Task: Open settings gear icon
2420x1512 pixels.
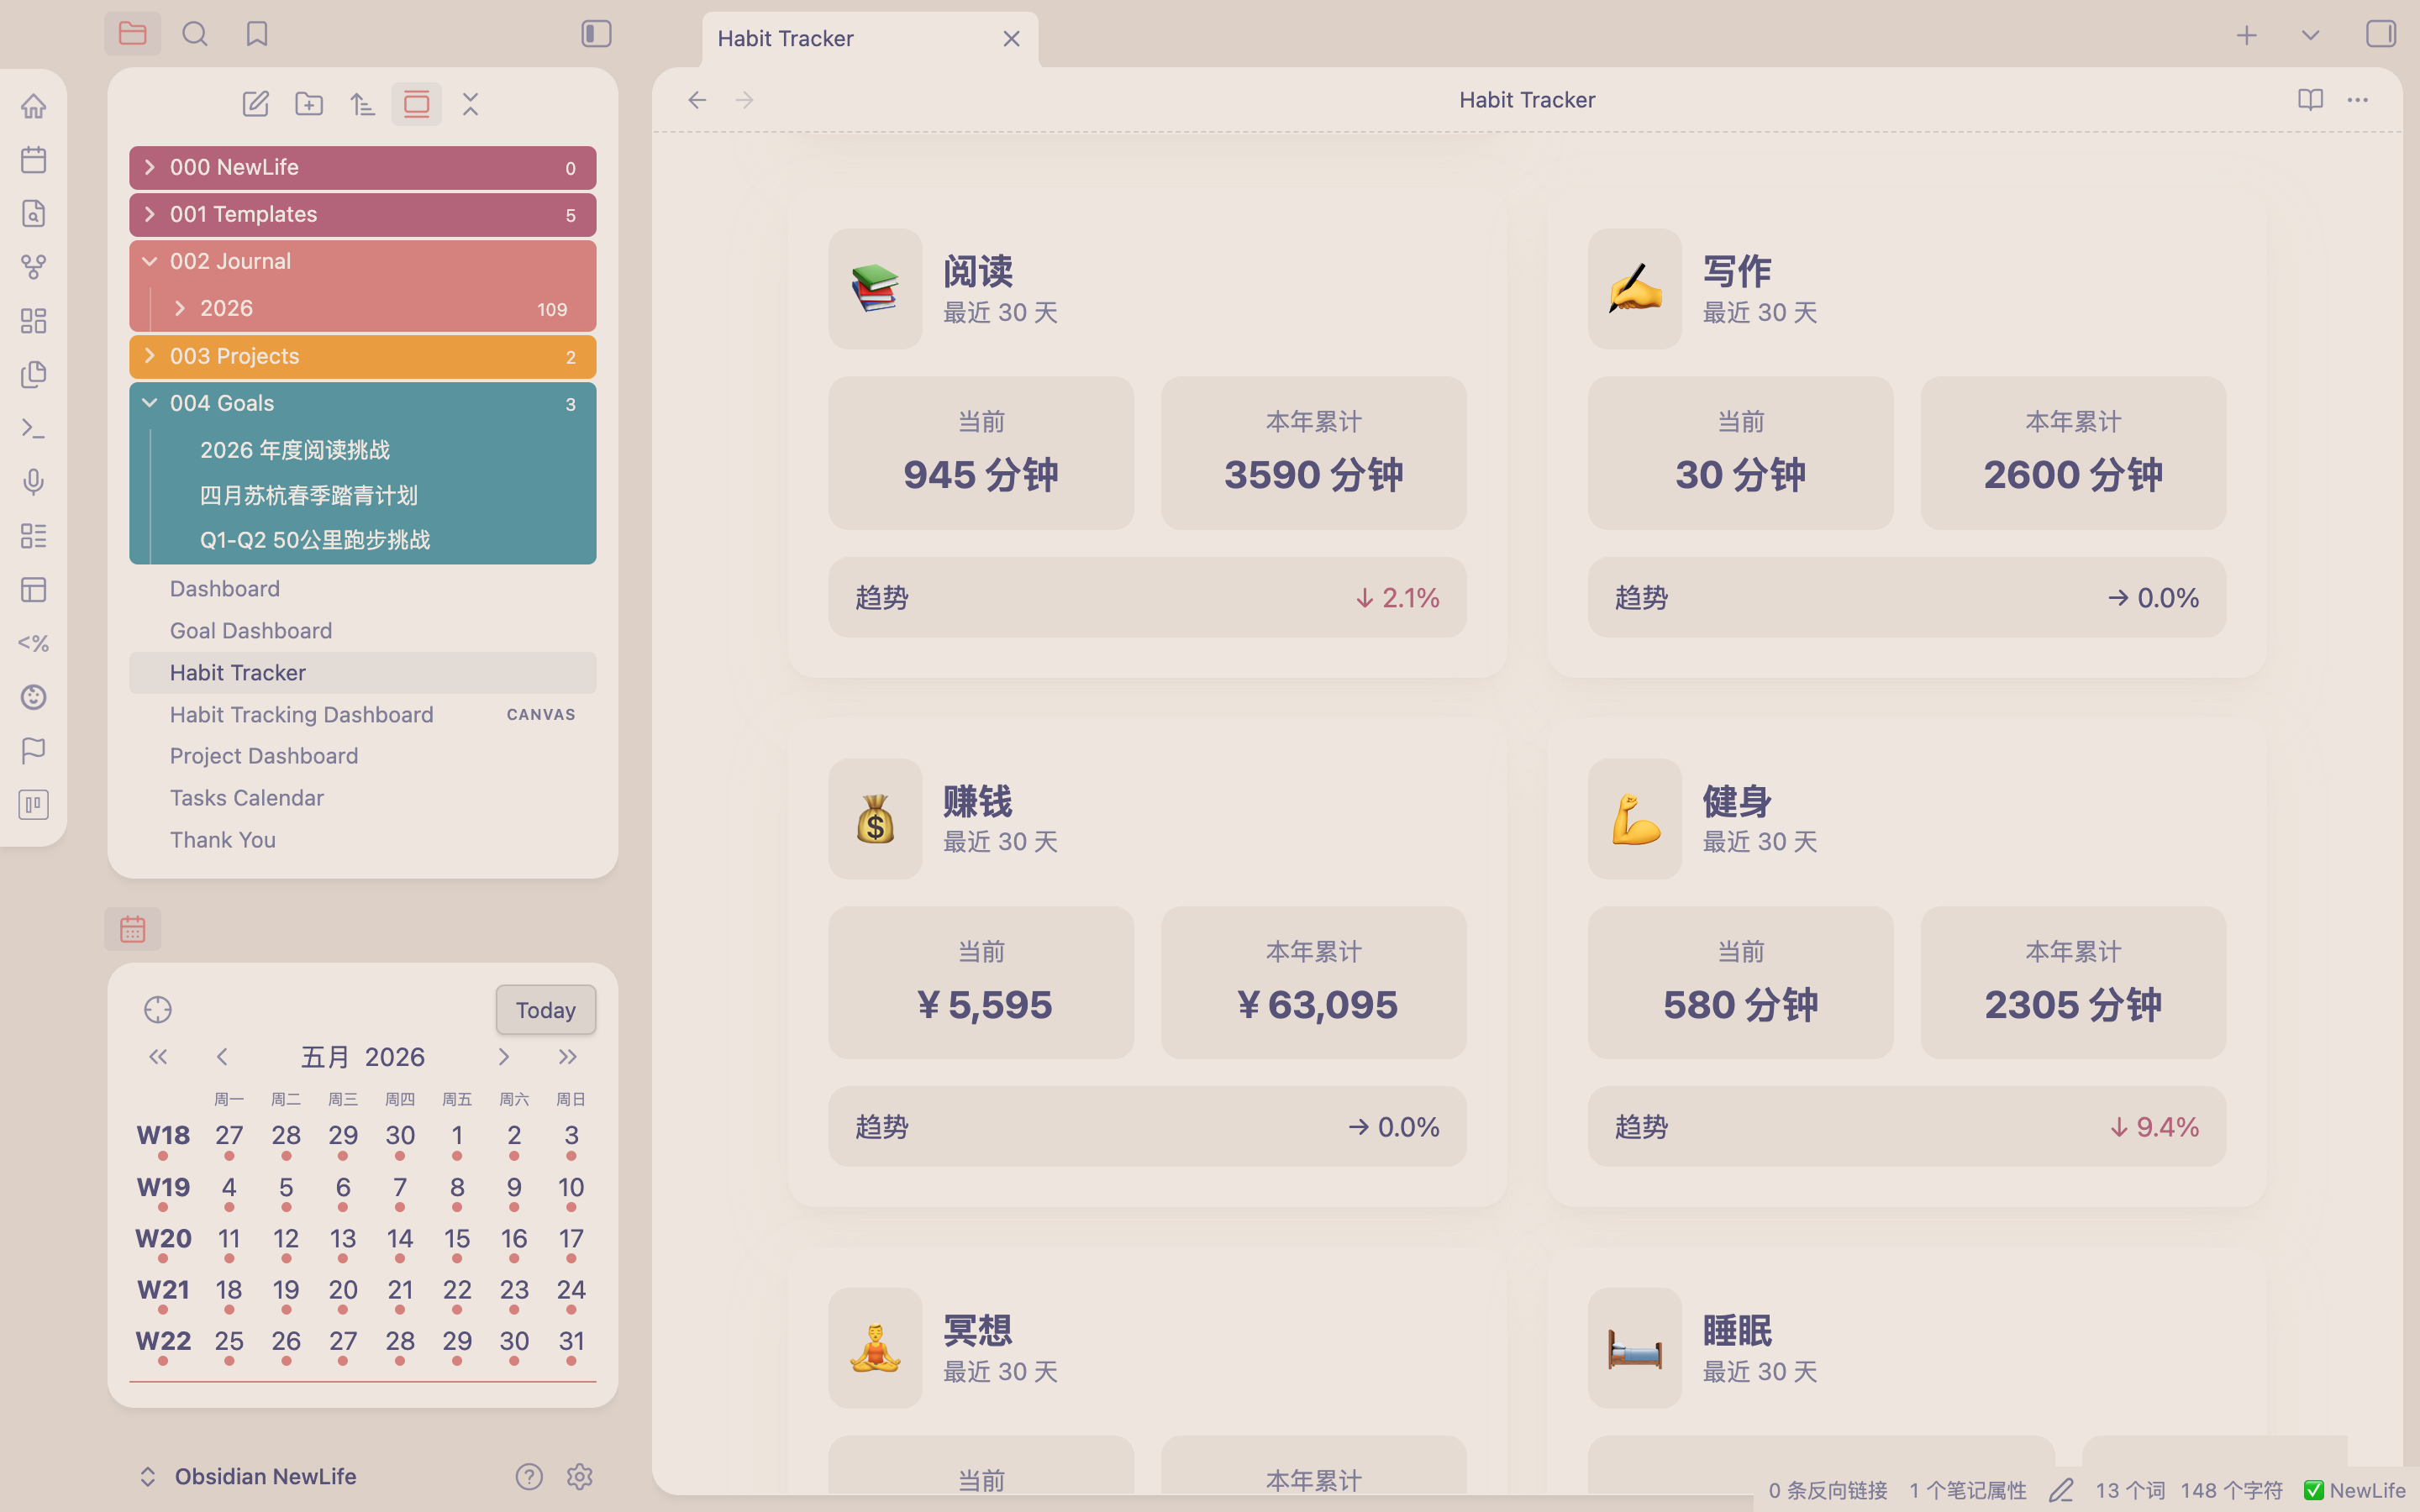Action: point(580,1477)
